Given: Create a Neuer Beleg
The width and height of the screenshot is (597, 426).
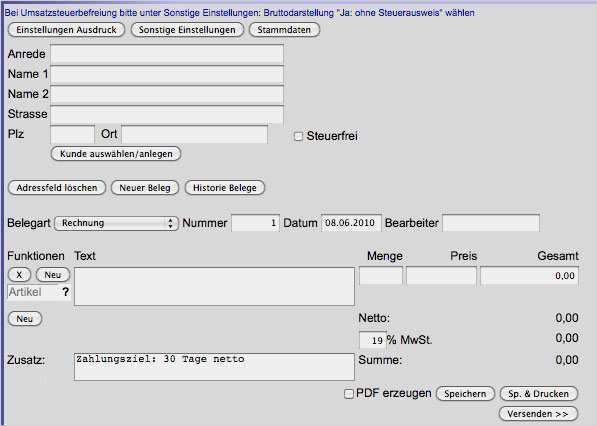Looking at the screenshot, I should click(145, 188).
